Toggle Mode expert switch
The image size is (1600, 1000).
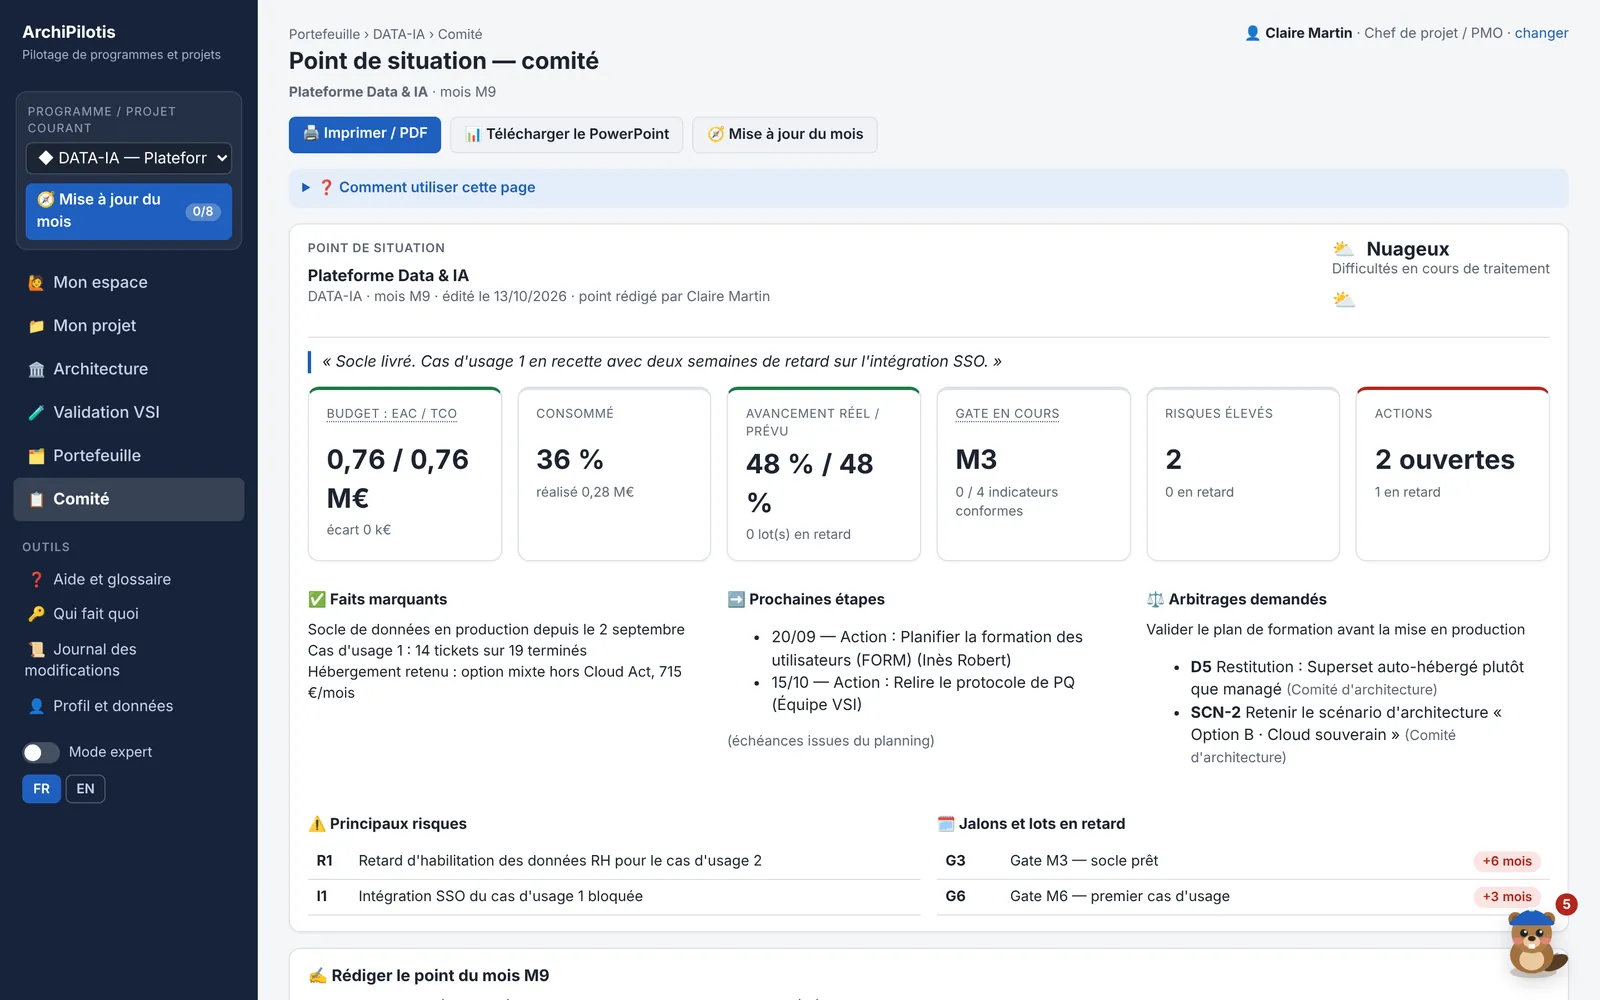click(x=41, y=752)
